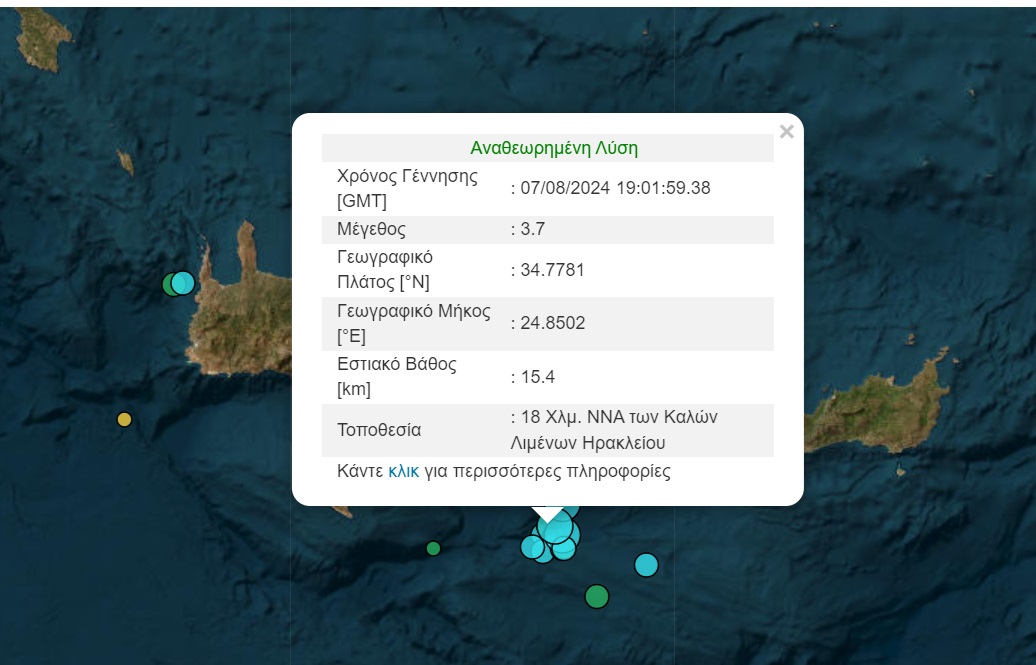Screen dimensions: 1036x665
Task: Select the leftmost cyan circle in the cluster
Action: (531, 547)
